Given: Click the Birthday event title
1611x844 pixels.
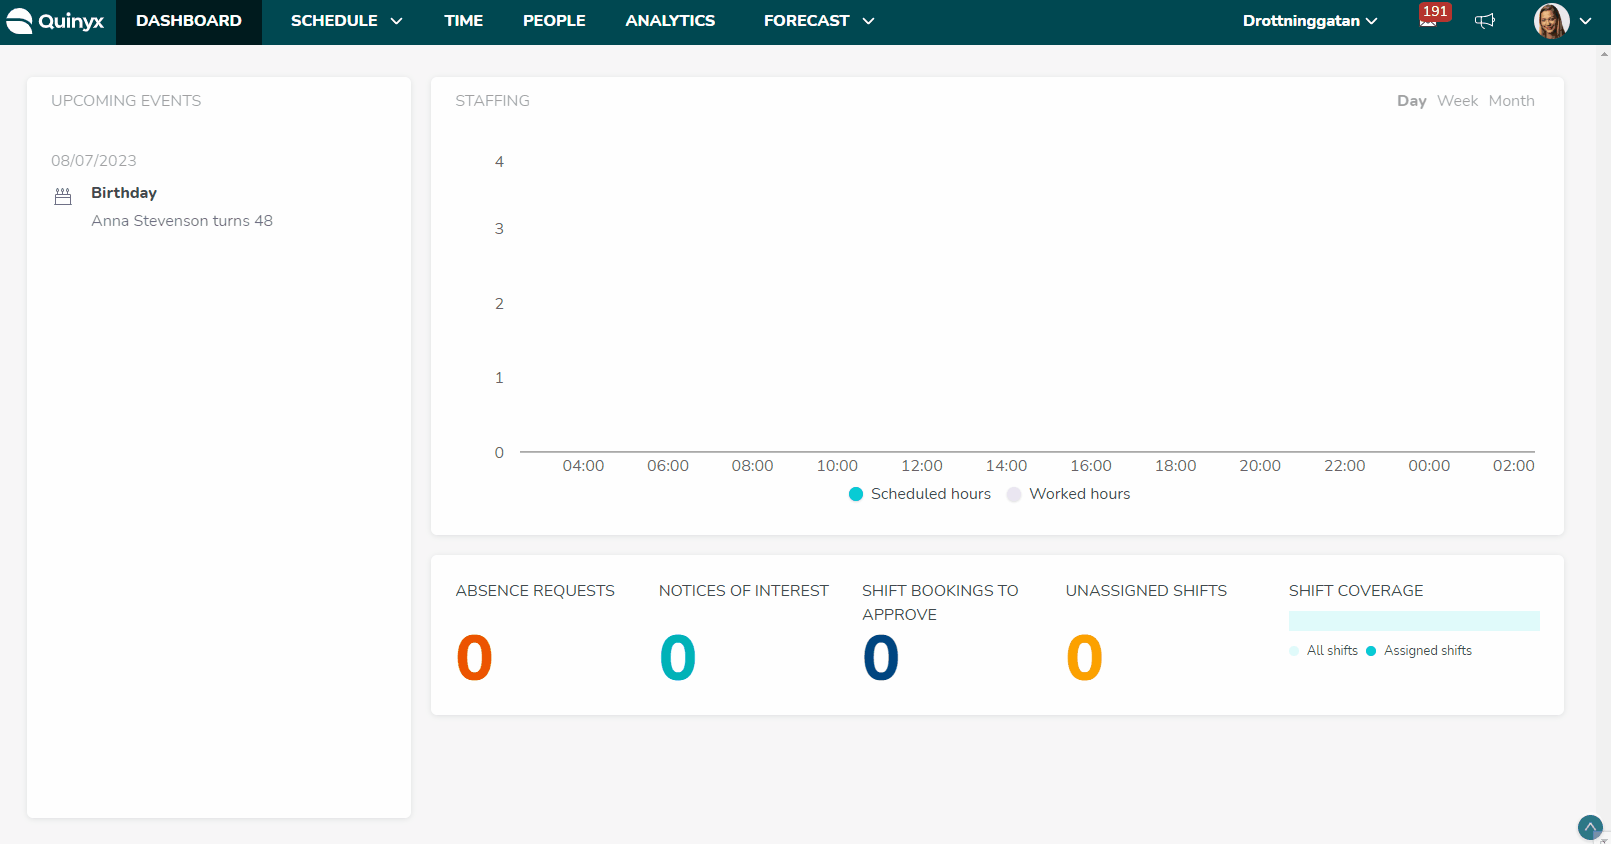Looking at the screenshot, I should click(124, 193).
